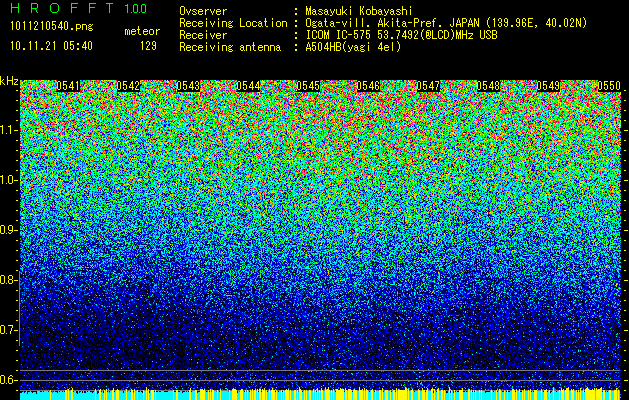
Task: Click the 0545 time marker
Action: 308,86
